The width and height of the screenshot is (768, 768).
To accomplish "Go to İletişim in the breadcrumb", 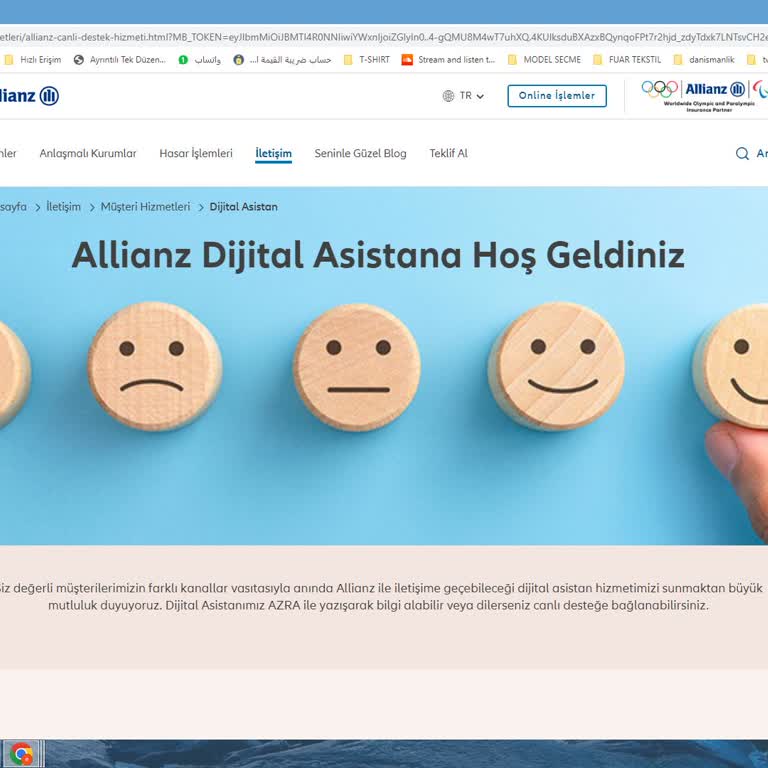I will tap(63, 207).
